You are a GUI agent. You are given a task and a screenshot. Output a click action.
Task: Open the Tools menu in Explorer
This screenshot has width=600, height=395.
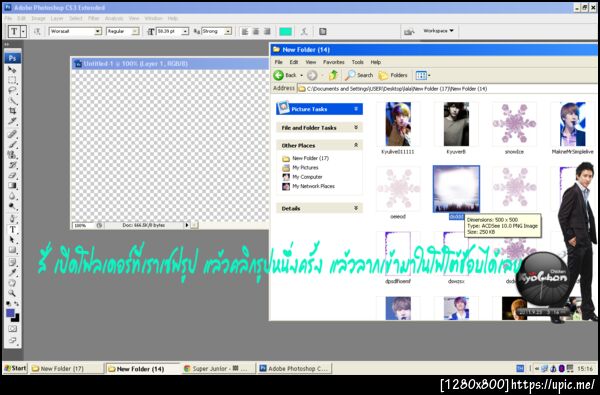click(358, 62)
